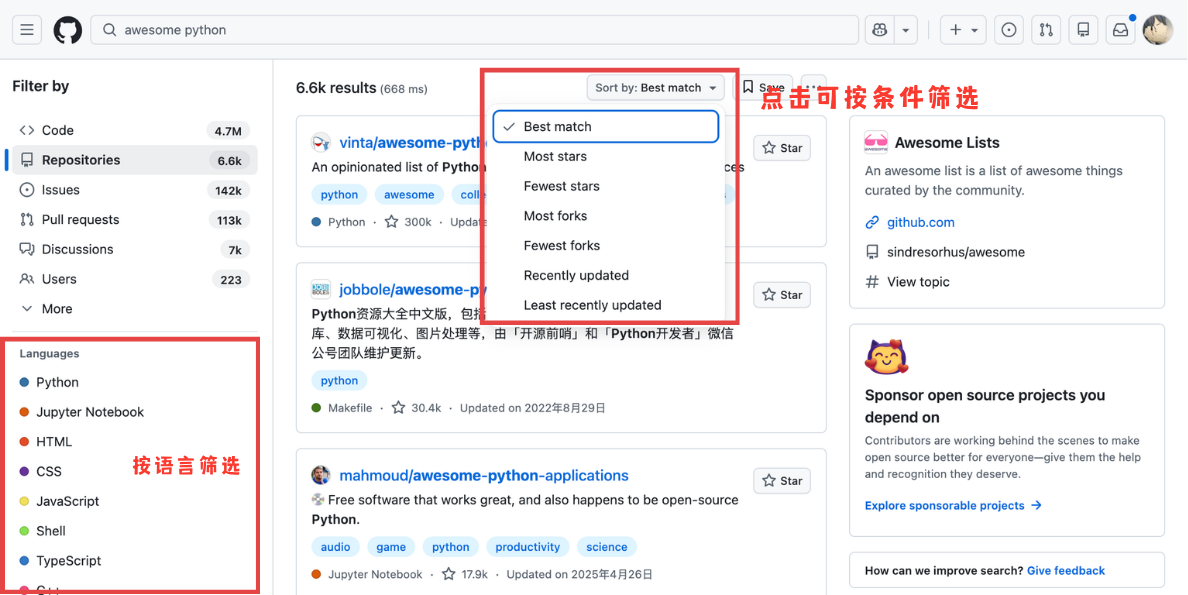
Task: Select awesome topic tag
Action: (x=409, y=195)
